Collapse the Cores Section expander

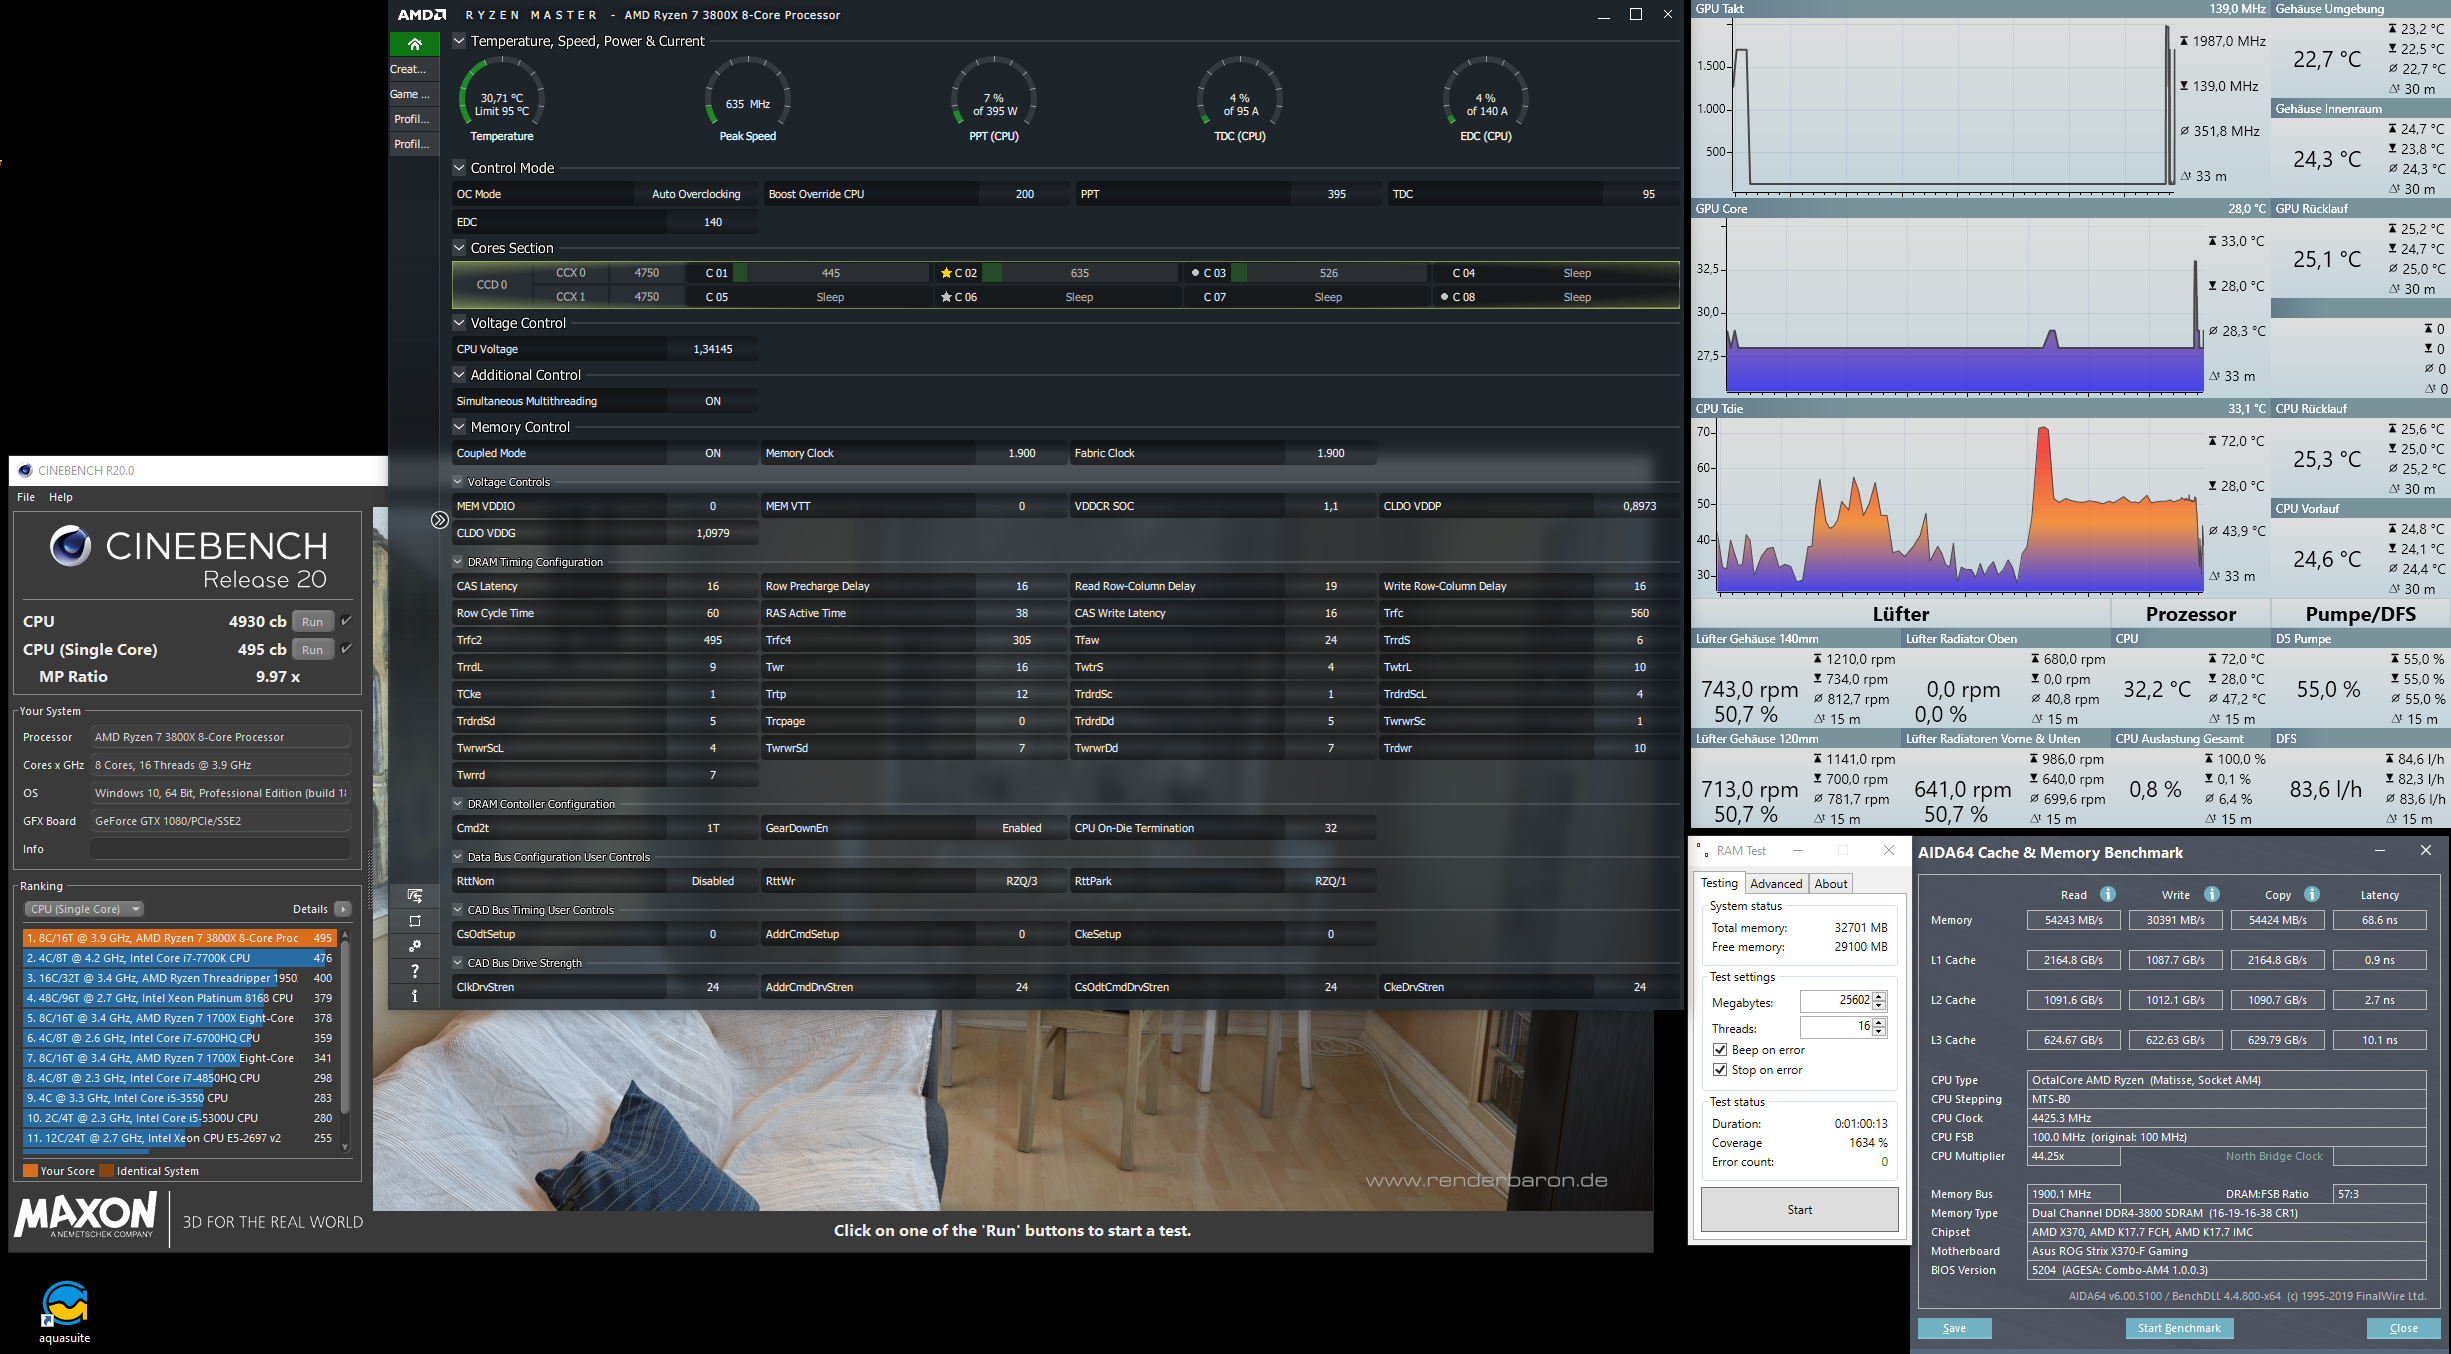(x=459, y=248)
